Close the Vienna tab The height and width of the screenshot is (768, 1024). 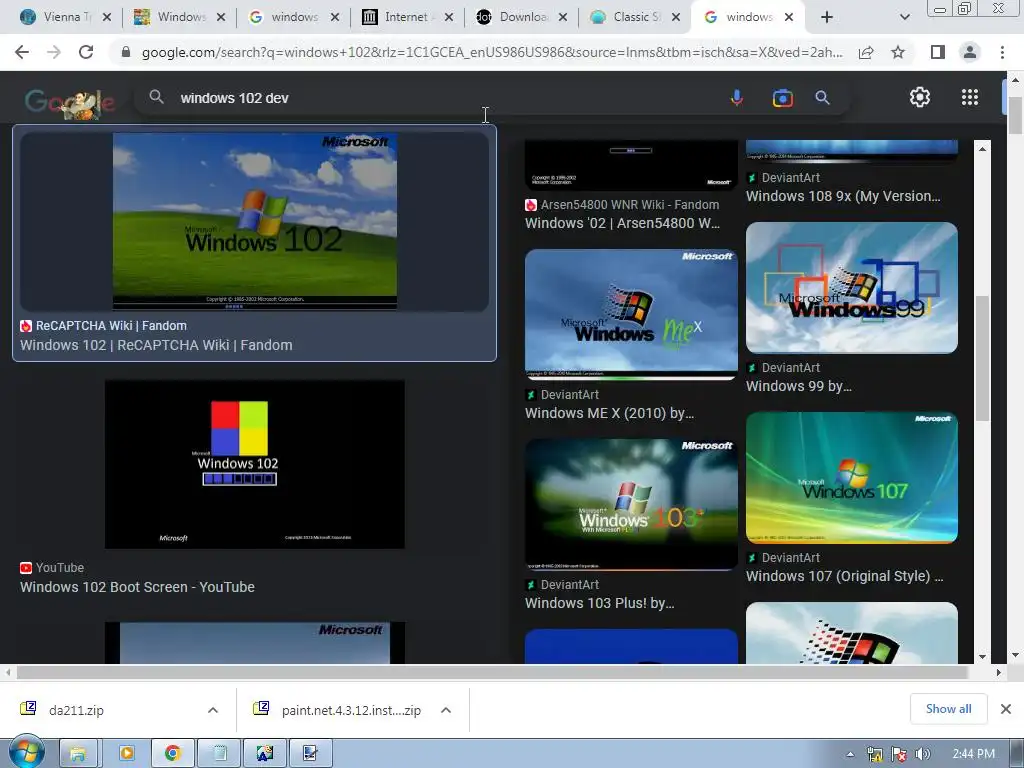107,17
